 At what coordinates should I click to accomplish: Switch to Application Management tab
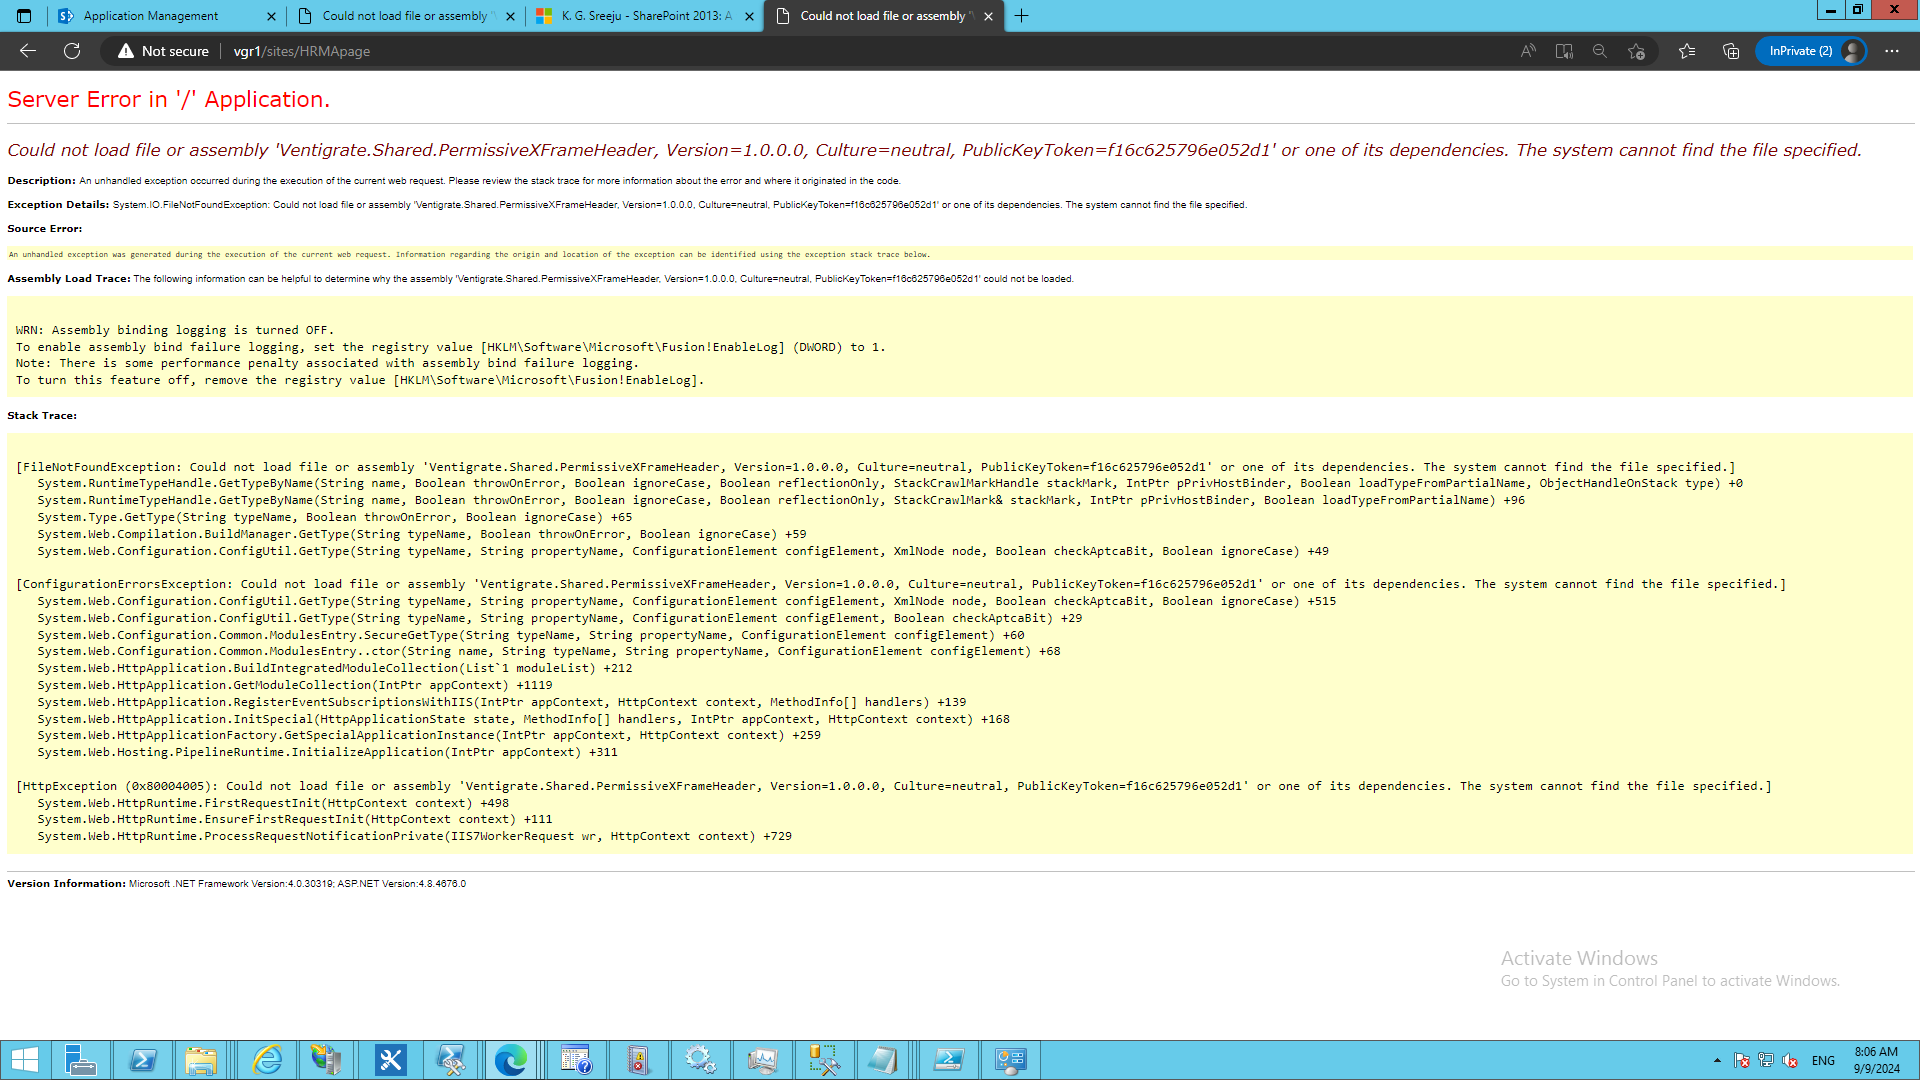pyautogui.click(x=150, y=16)
